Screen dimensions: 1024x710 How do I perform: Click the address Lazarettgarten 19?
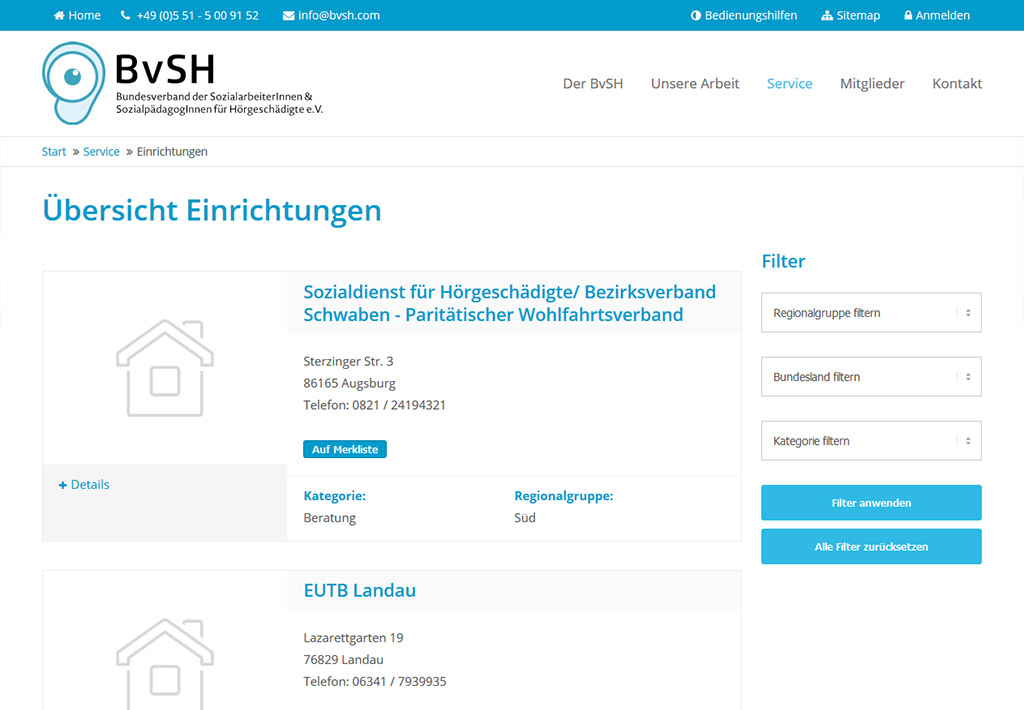353,637
